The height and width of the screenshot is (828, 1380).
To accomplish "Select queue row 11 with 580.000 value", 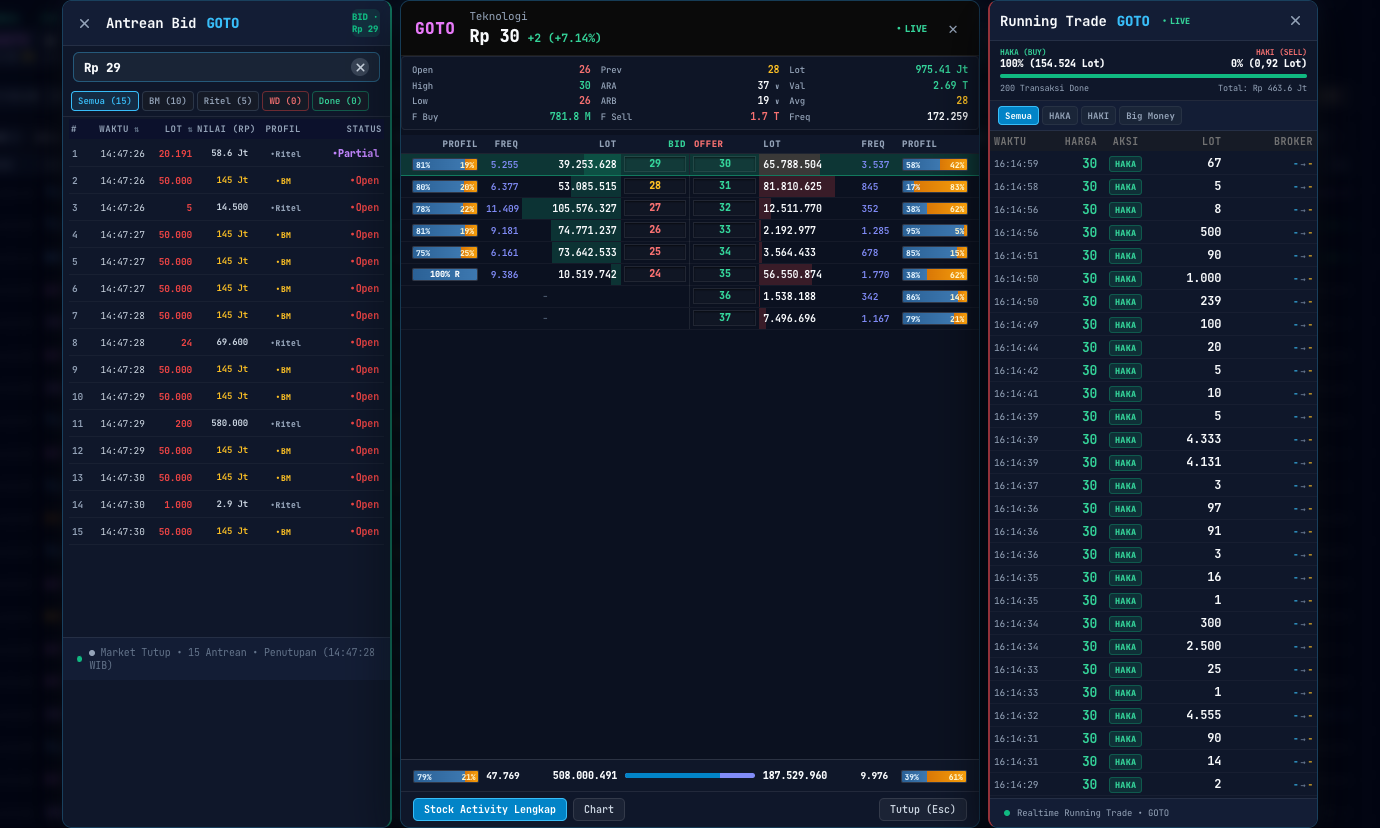I will (227, 424).
